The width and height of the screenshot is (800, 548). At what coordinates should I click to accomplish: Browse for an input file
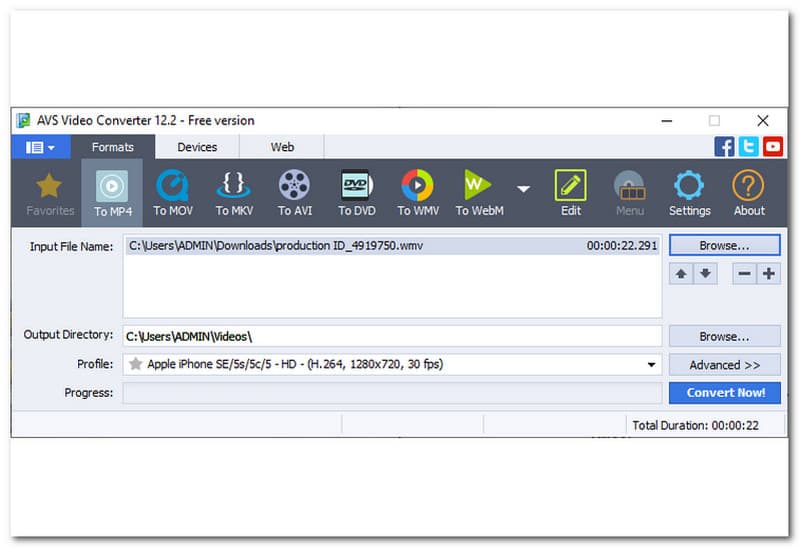tap(724, 245)
